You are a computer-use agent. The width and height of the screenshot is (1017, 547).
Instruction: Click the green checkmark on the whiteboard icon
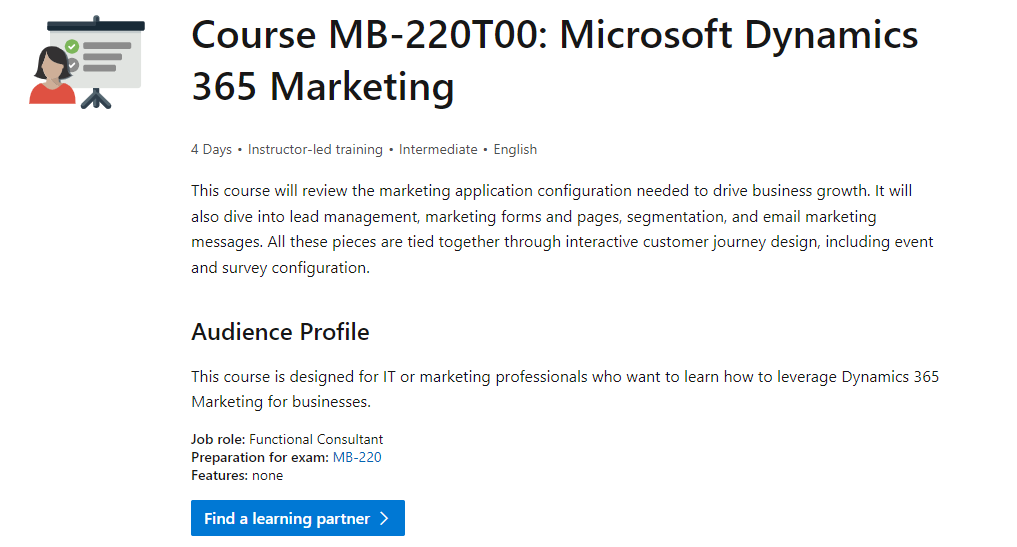pyautogui.click(x=71, y=46)
